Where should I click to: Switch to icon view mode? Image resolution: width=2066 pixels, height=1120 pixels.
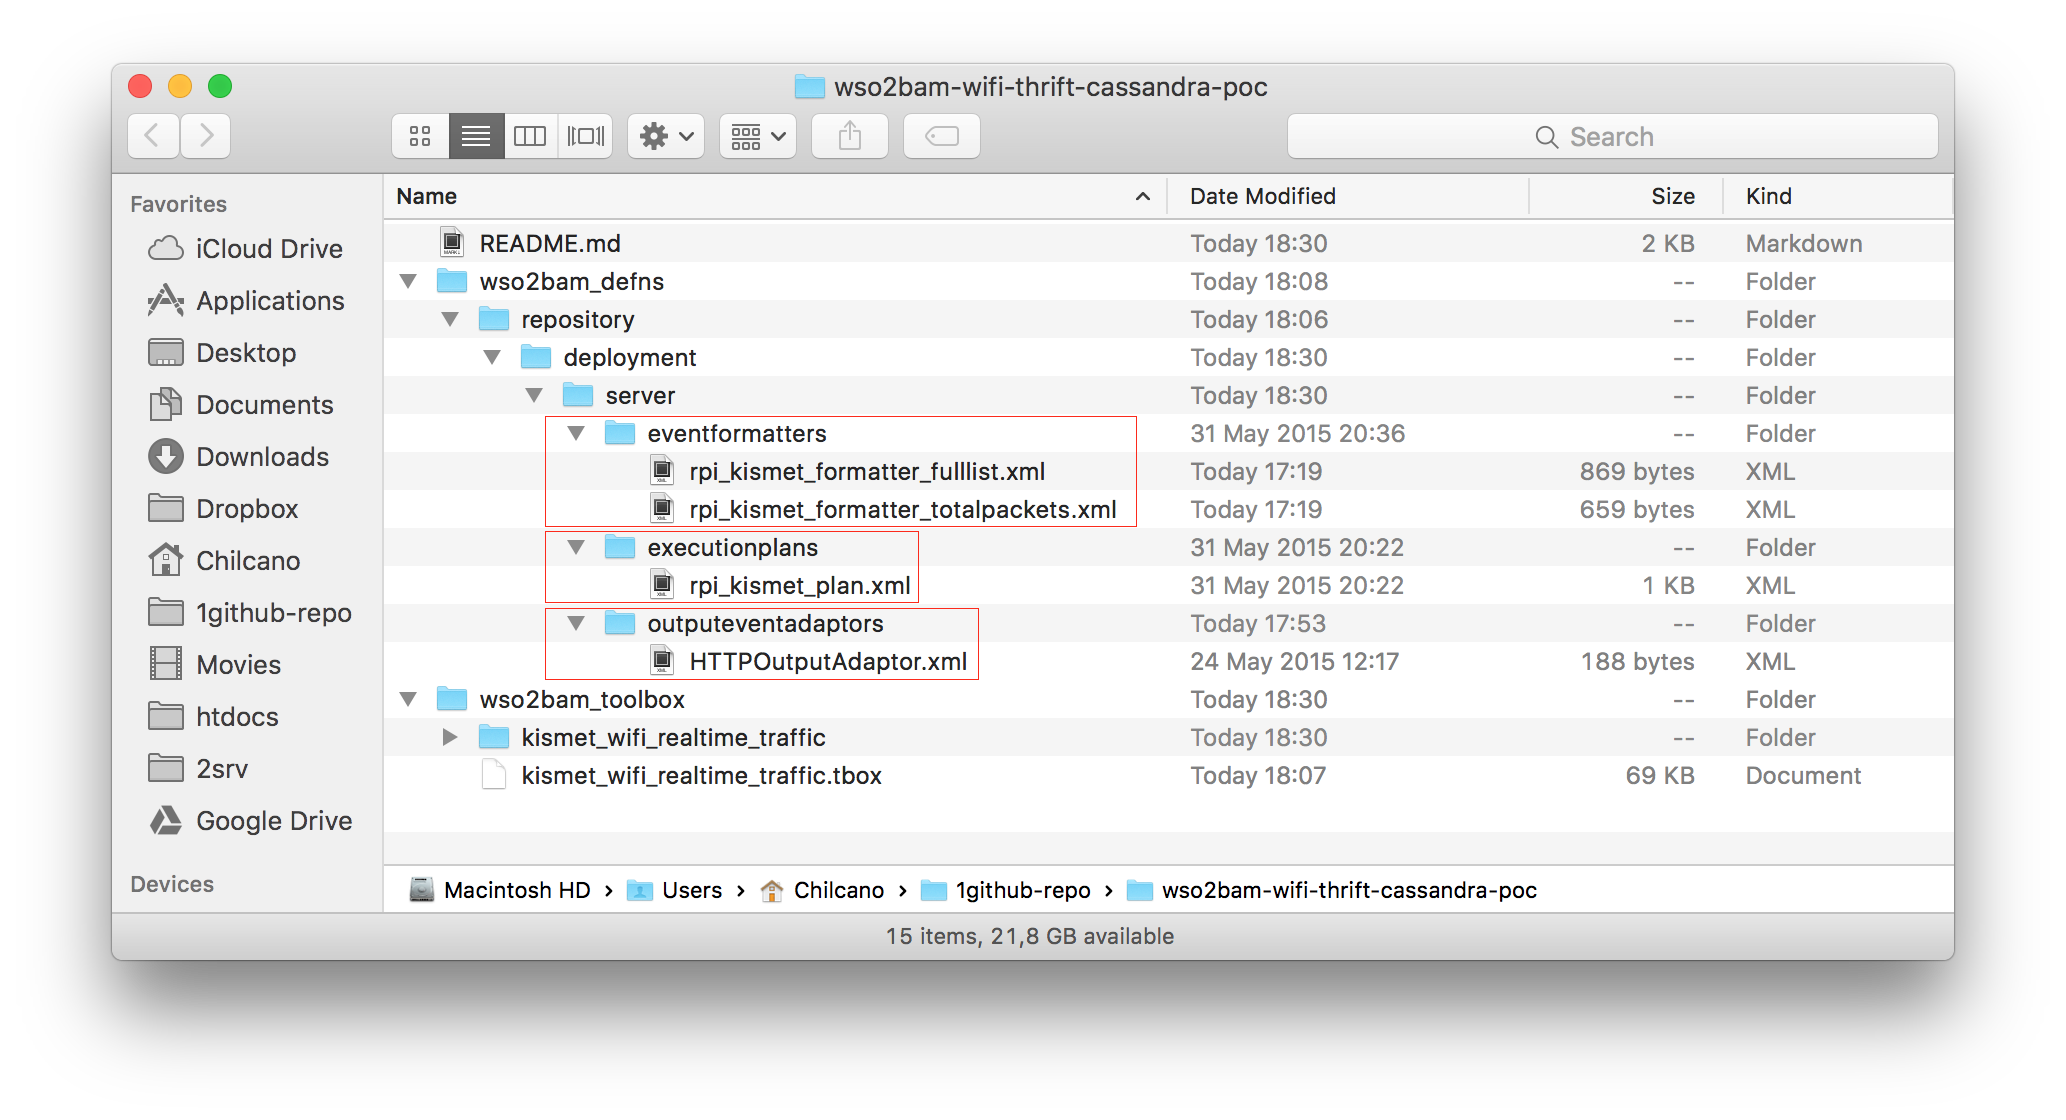(420, 136)
